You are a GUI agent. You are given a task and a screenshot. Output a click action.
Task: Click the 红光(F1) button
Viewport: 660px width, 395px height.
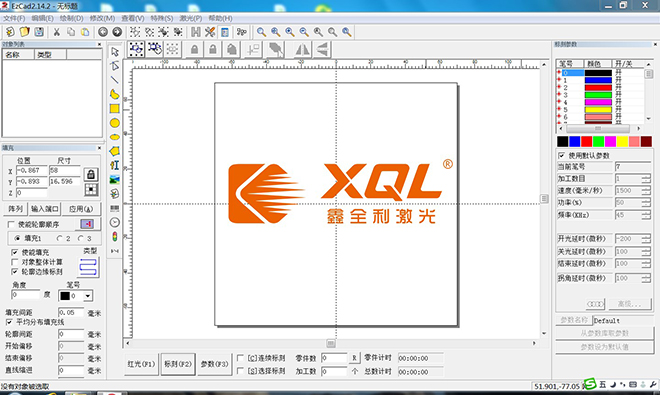pyautogui.click(x=141, y=364)
